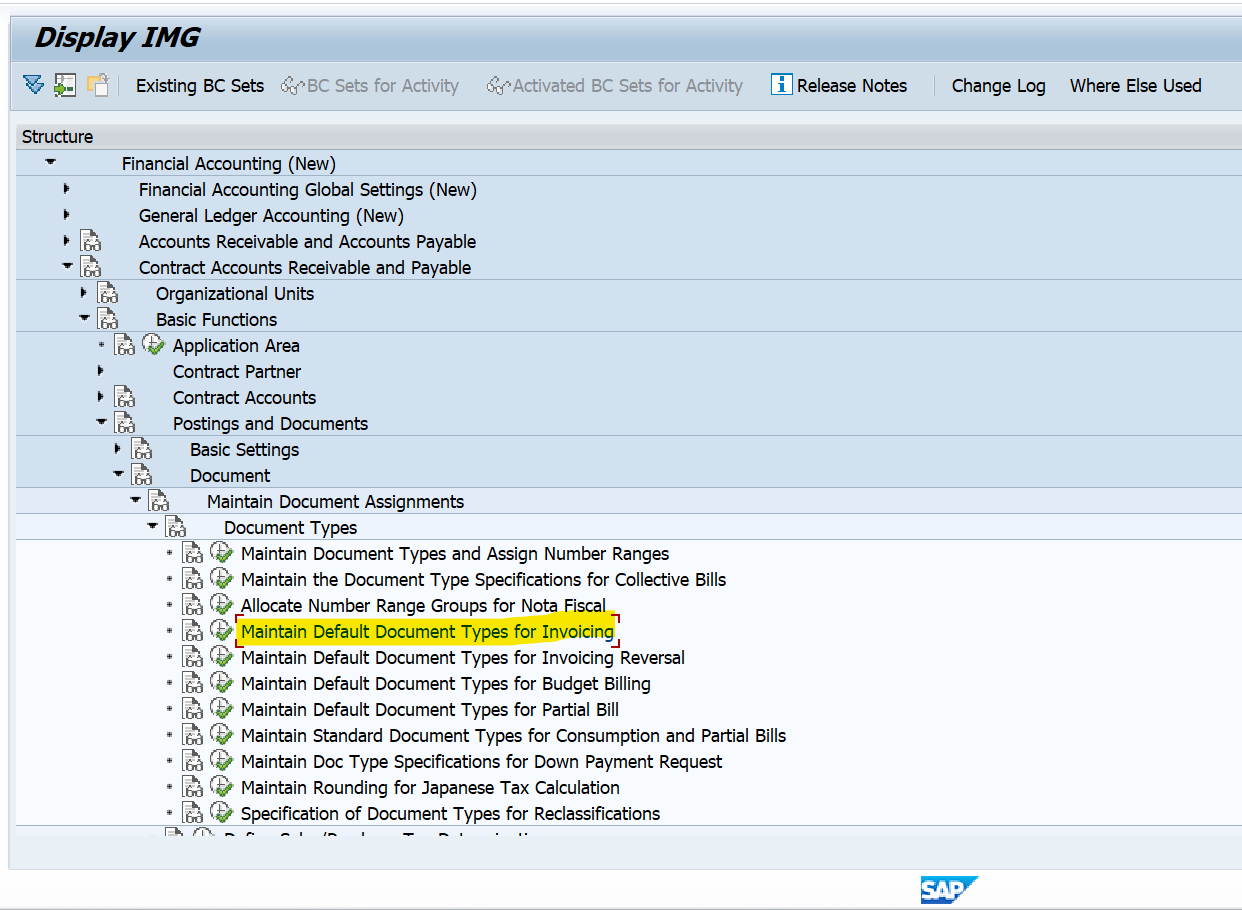1242x910 pixels.
Task: Click Where Else Used button
Action: [x=1136, y=86]
